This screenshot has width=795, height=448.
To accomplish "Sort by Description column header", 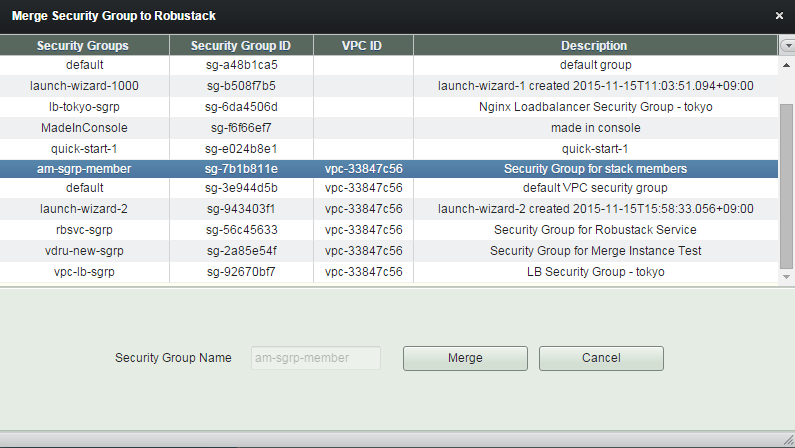I will 595,46.
